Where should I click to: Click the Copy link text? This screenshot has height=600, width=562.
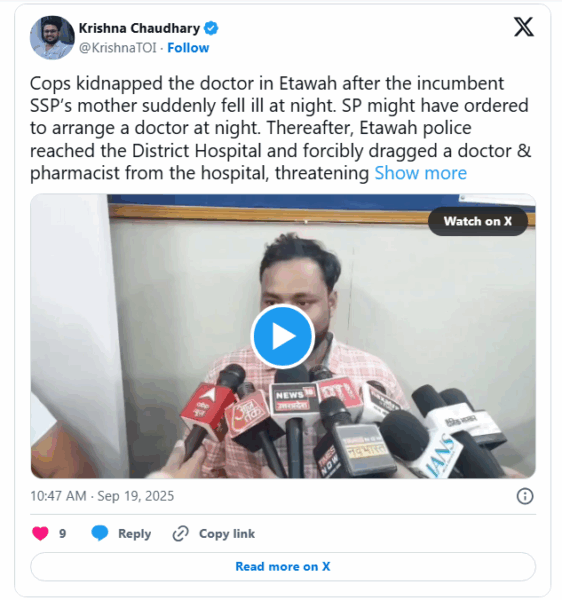click(227, 533)
